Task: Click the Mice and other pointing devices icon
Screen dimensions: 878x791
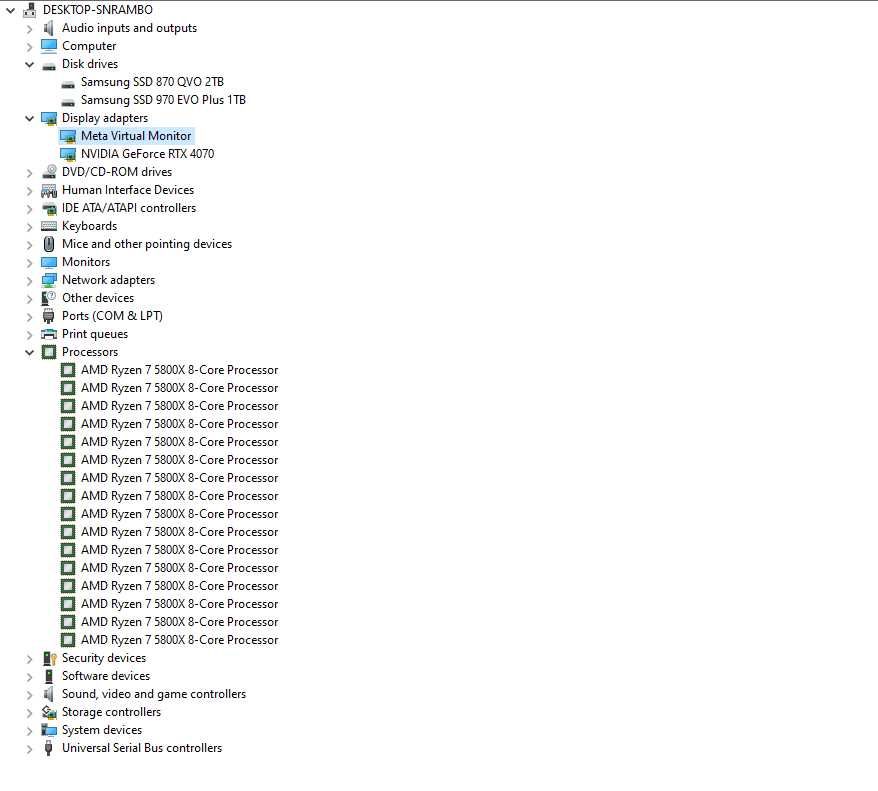Action: coord(49,244)
